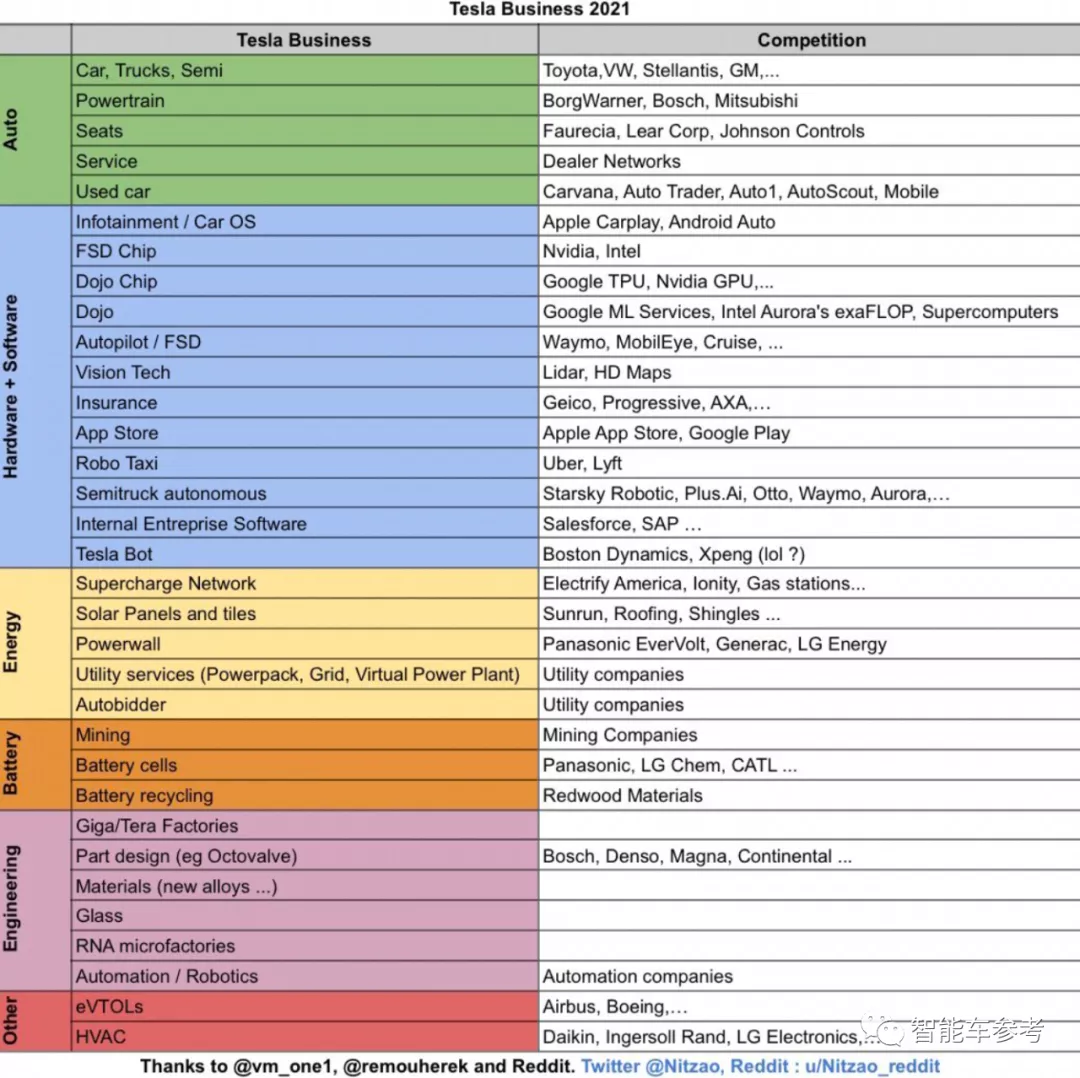Click the blue 'Hardware + Software' category label
1080x1078 pixels.
(x=12, y=386)
